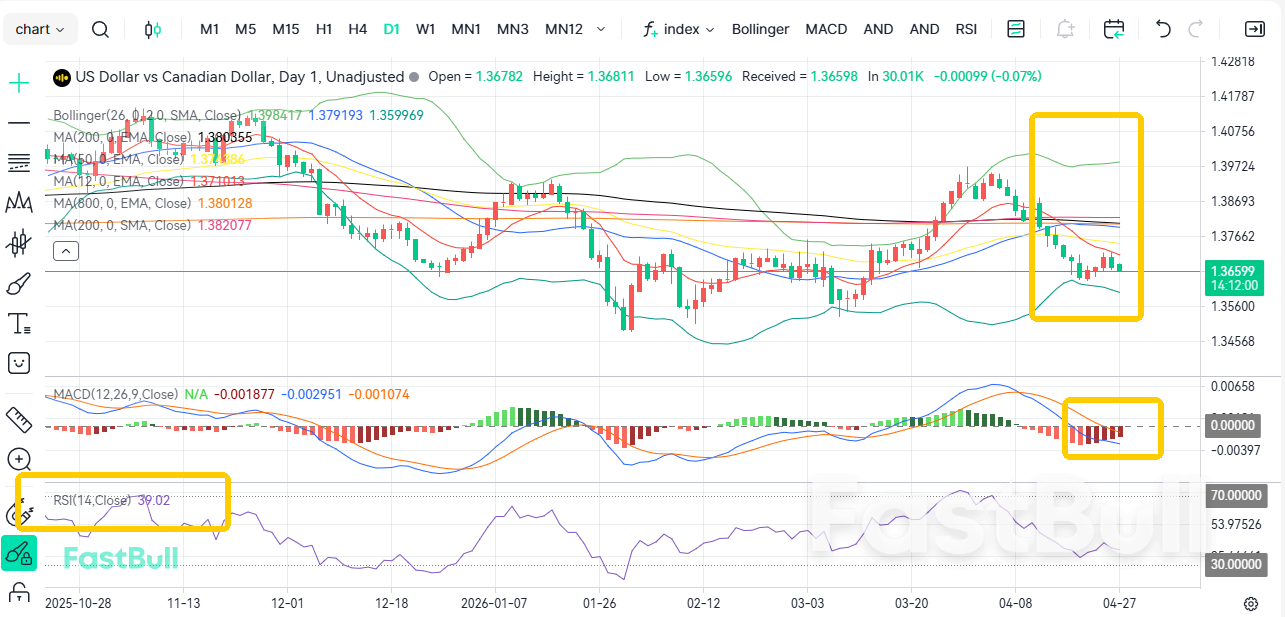Open the magnifier zoom tool
Image resolution: width=1285 pixels, height=617 pixels.
coord(19,459)
